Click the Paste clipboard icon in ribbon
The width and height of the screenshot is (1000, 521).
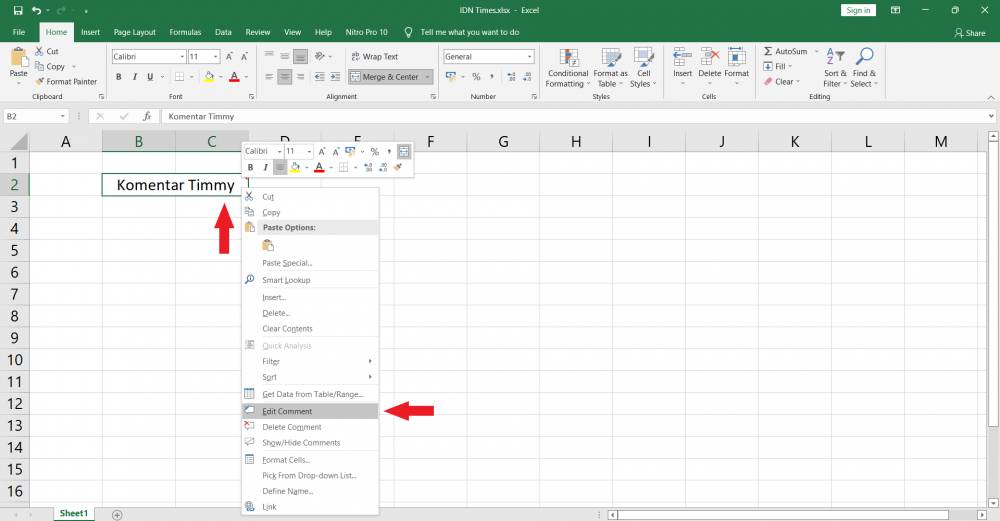point(18,59)
